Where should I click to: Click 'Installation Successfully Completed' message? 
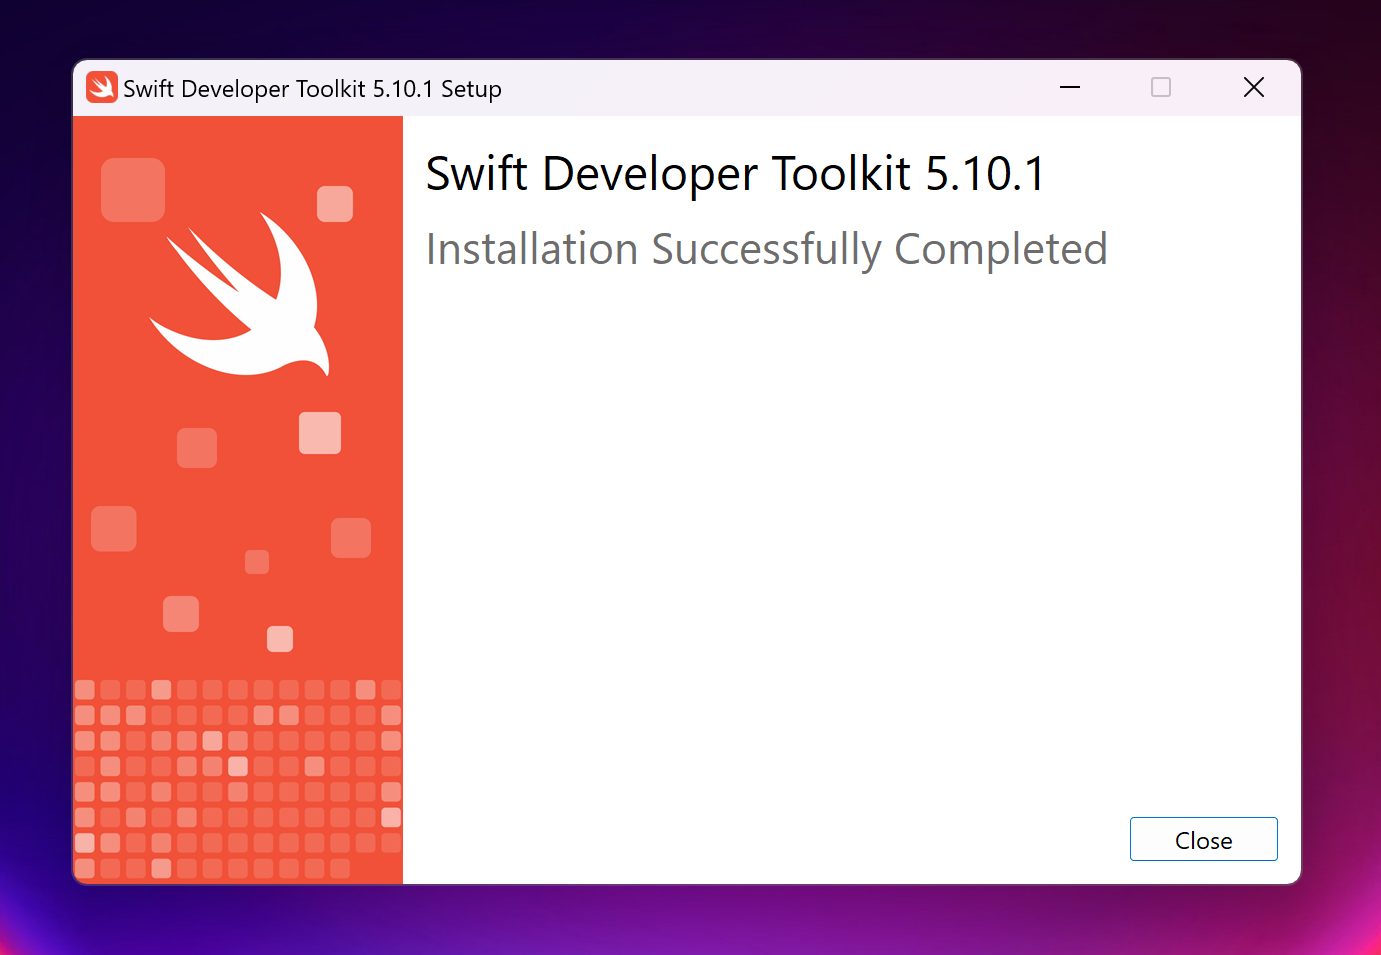[767, 249]
